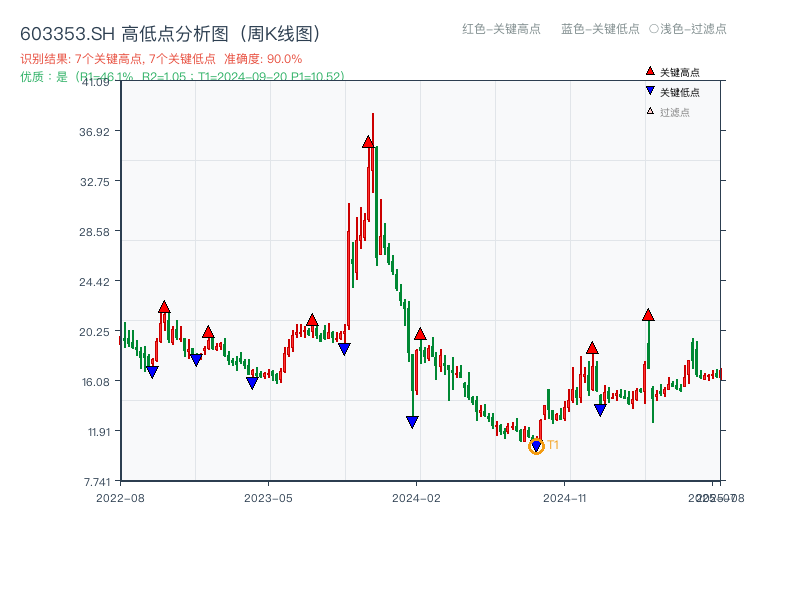Screen dimensions: 800x600
Task: Click the first blue key-low triangle after 2022-08
Action: point(151,371)
